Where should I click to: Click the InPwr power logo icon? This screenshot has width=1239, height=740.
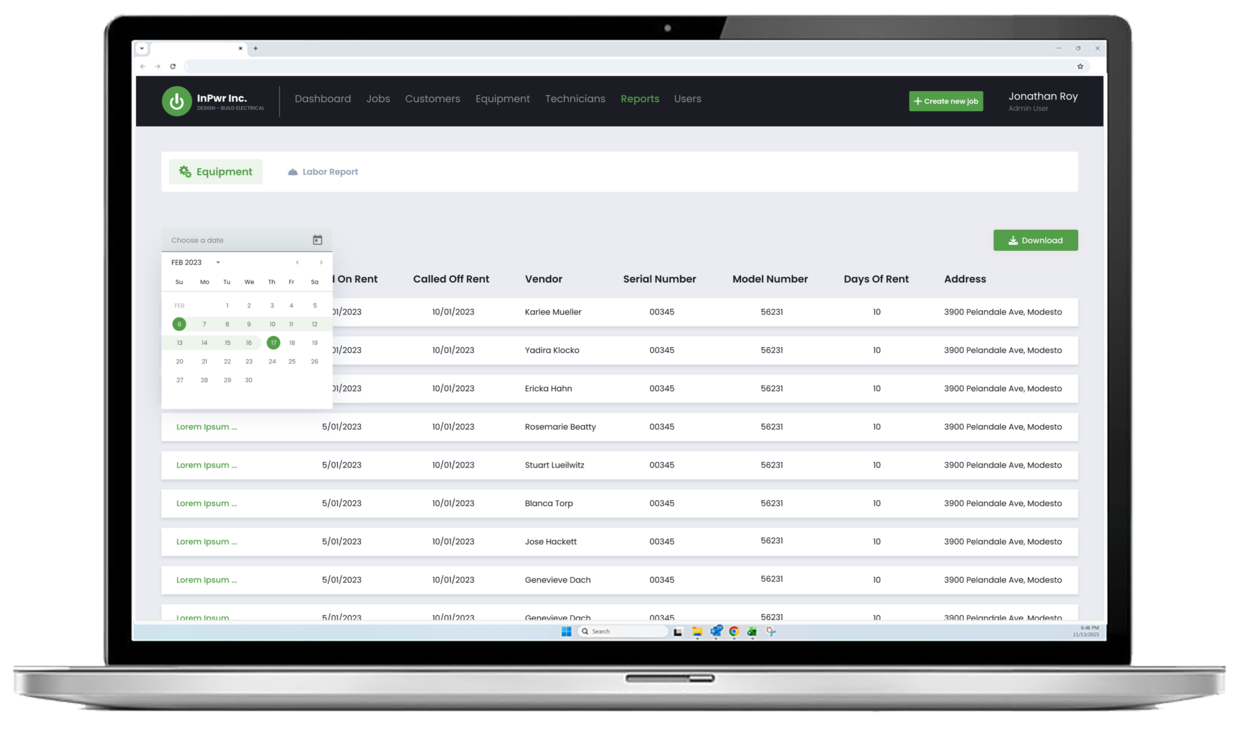coord(177,101)
